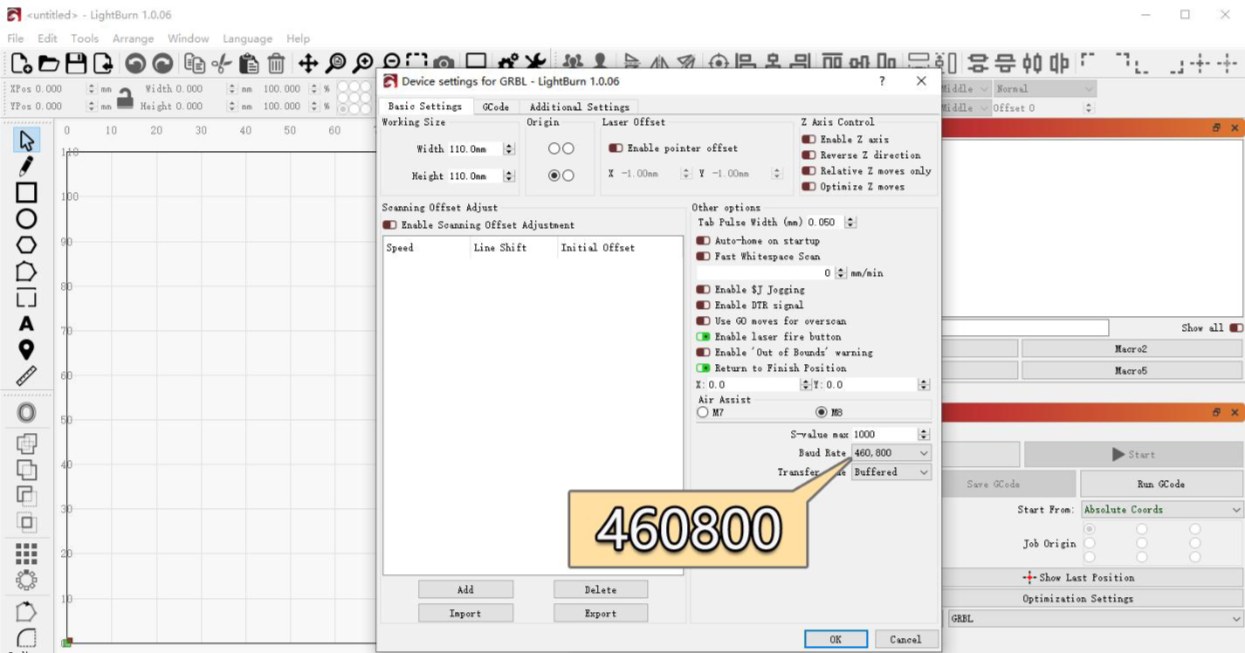The image size is (1245, 653).
Task: Select the pencil Draw Lines tool
Action: [26, 166]
